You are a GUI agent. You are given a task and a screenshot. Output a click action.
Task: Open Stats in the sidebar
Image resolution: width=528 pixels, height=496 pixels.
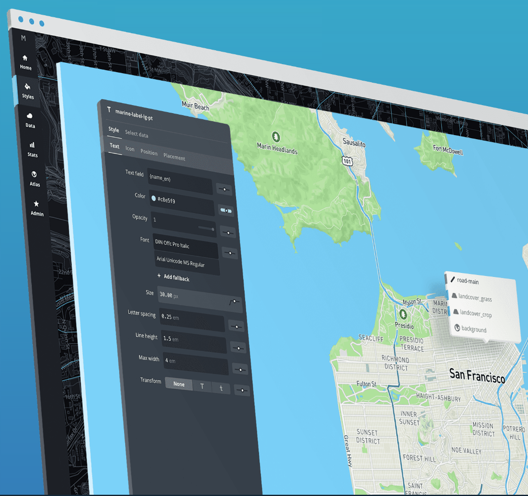[32, 150]
